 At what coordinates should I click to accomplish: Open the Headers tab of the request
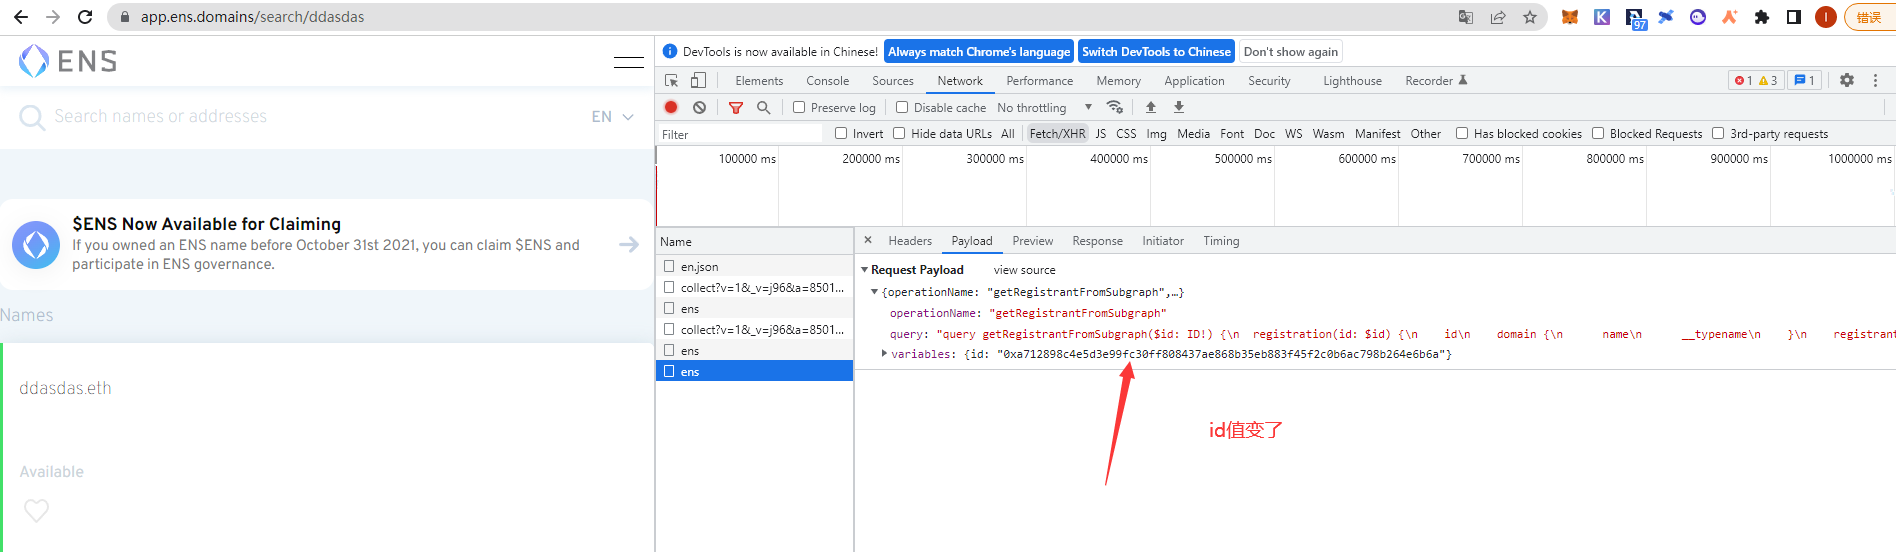point(910,241)
